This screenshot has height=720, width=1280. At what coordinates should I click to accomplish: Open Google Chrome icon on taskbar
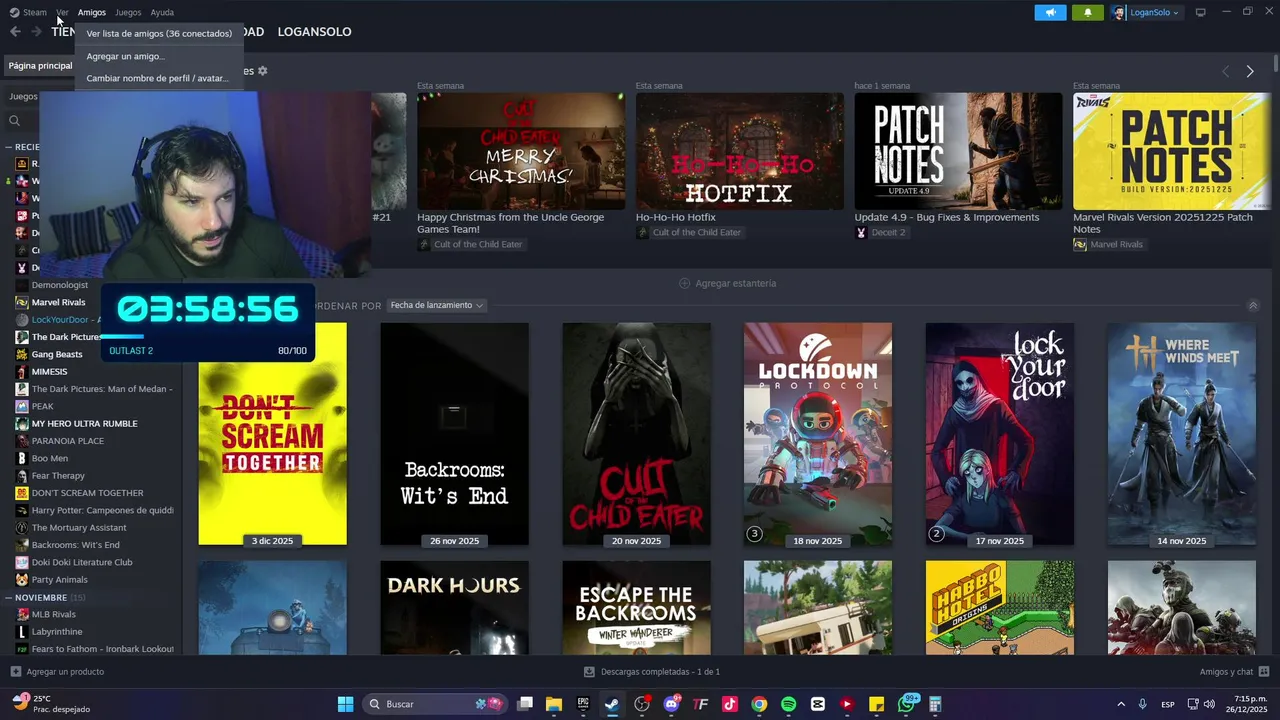(759, 704)
